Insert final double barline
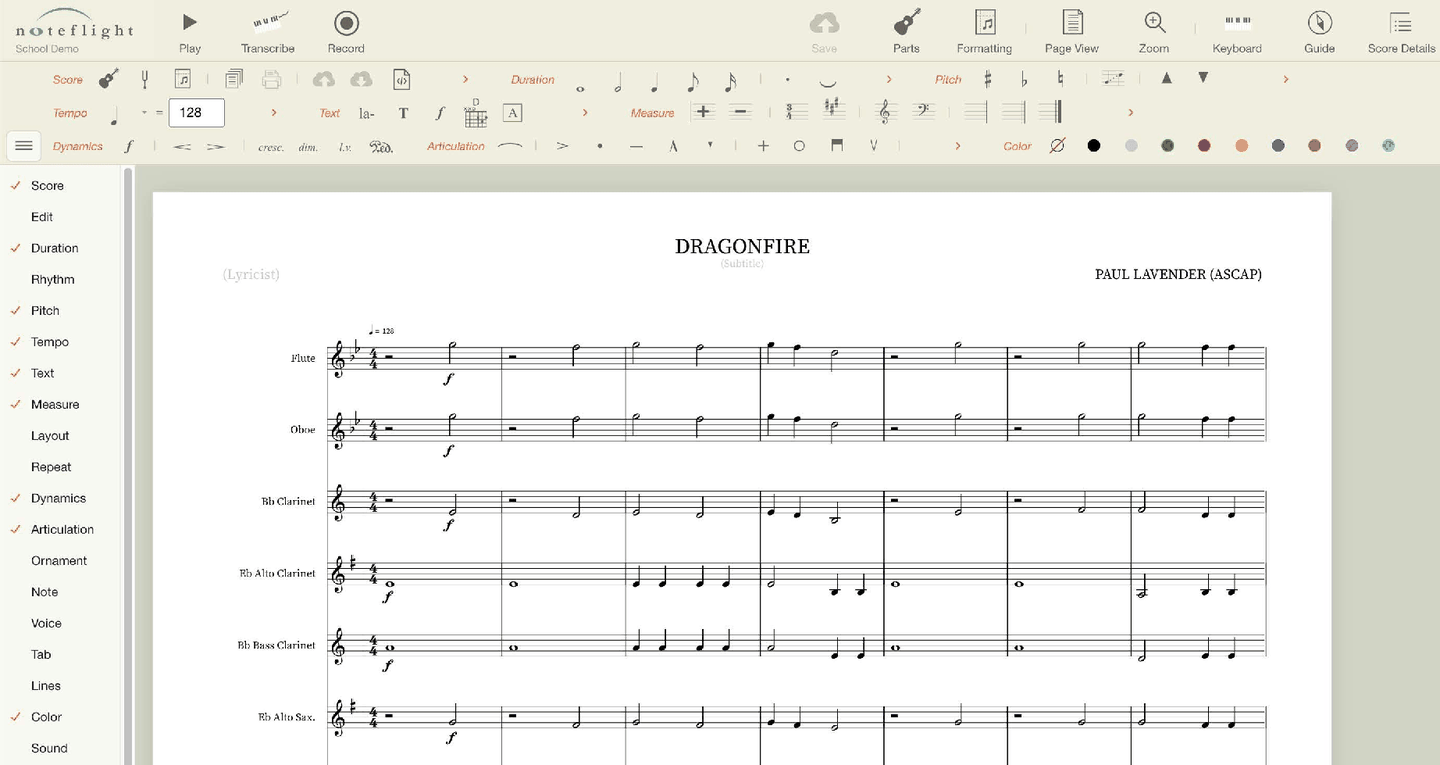Image resolution: width=1440 pixels, height=765 pixels. point(1050,112)
